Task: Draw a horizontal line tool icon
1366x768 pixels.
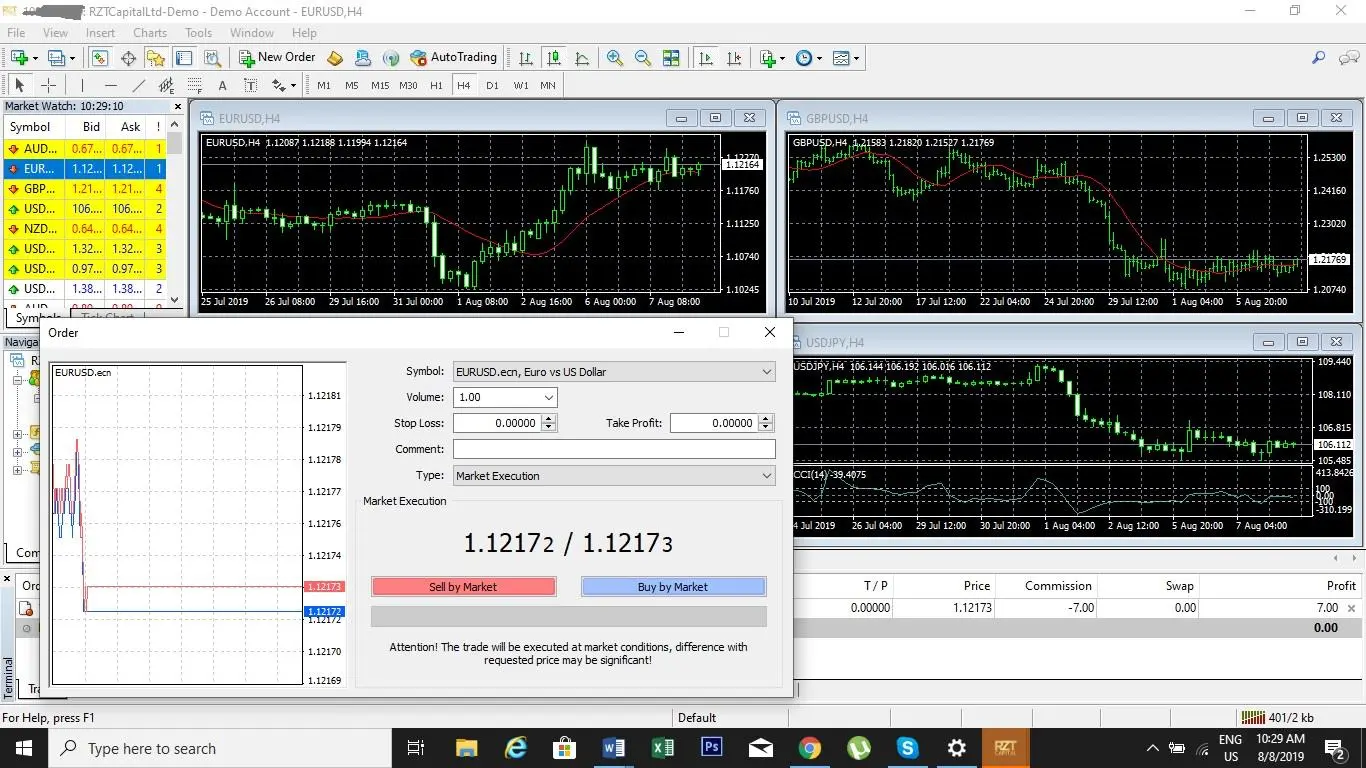Action: (x=111, y=85)
